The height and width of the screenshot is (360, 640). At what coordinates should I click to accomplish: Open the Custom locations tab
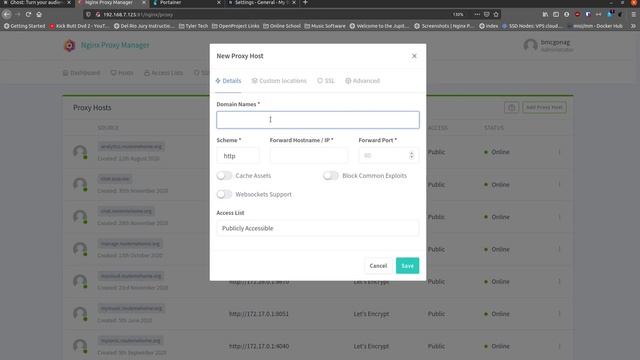tap(279, 81)
